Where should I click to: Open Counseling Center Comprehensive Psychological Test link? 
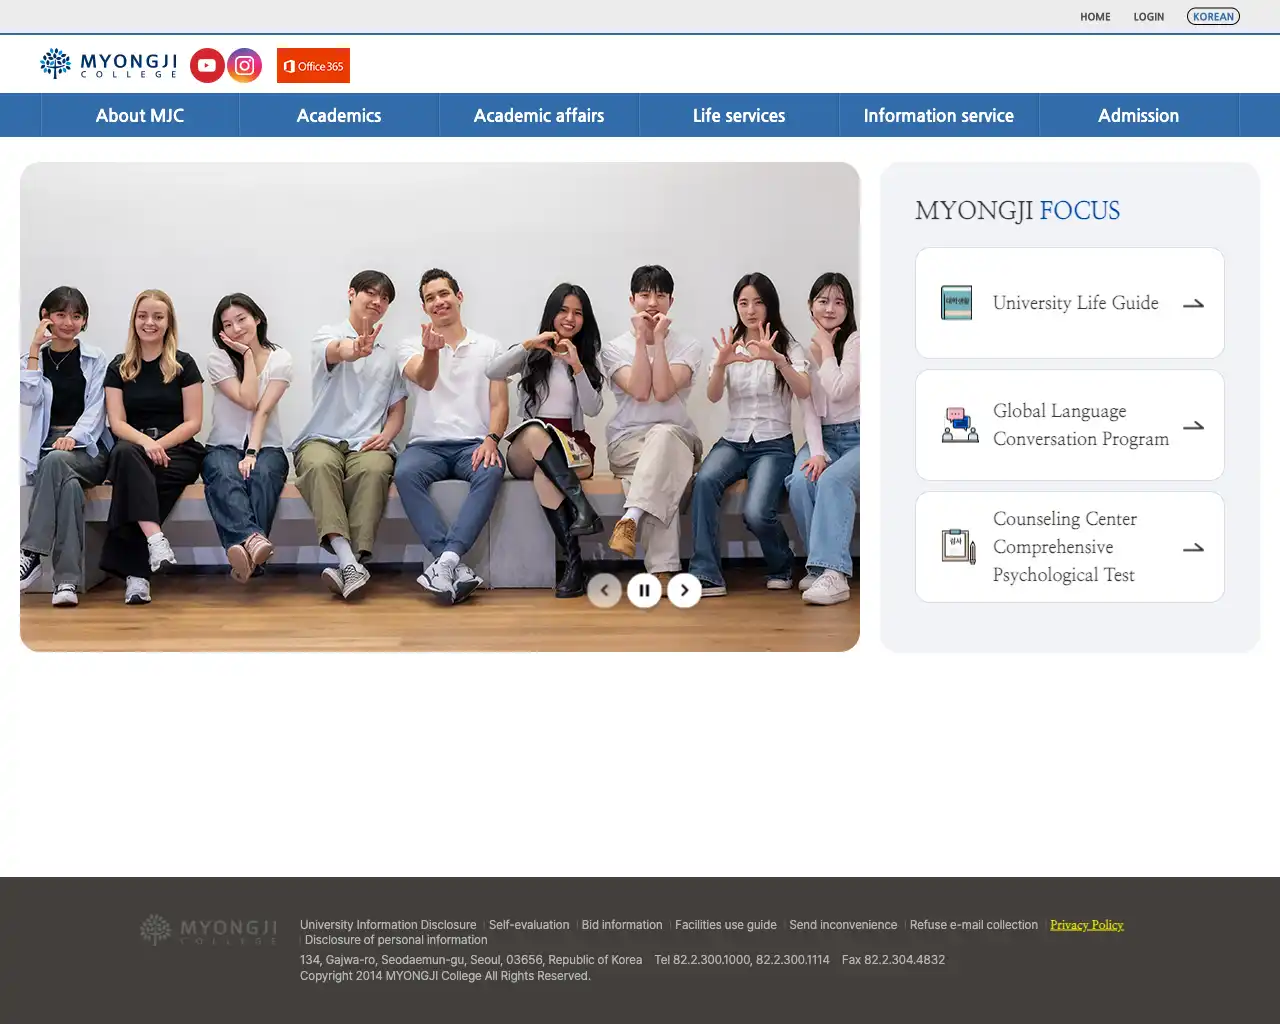(1065, 547)
